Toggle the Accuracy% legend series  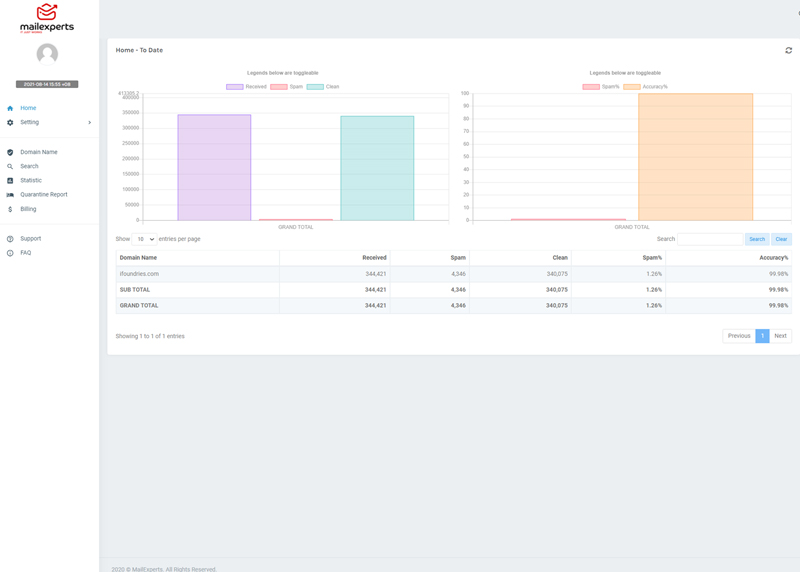pyautogui.click(x=645, y=87)
